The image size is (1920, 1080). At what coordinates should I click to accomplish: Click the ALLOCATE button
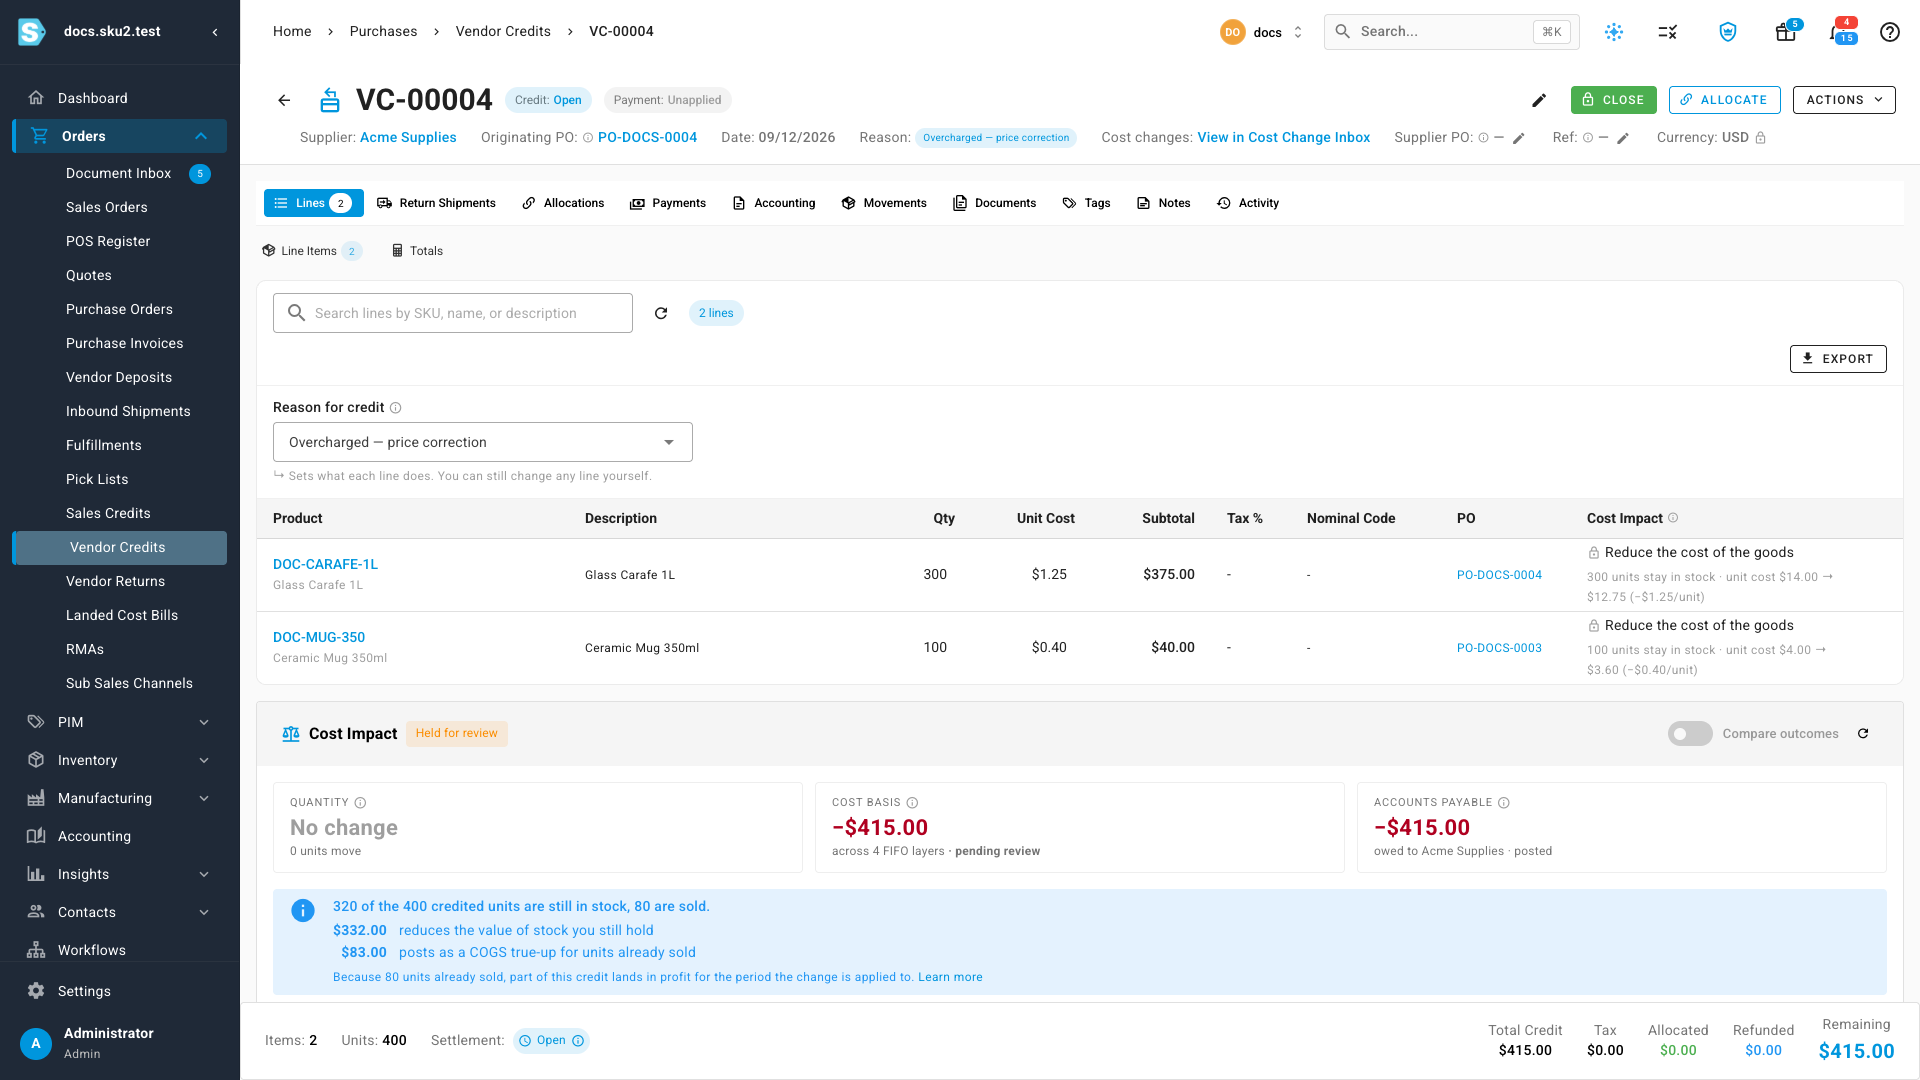pyautogui.click(x=1724, y=100)
